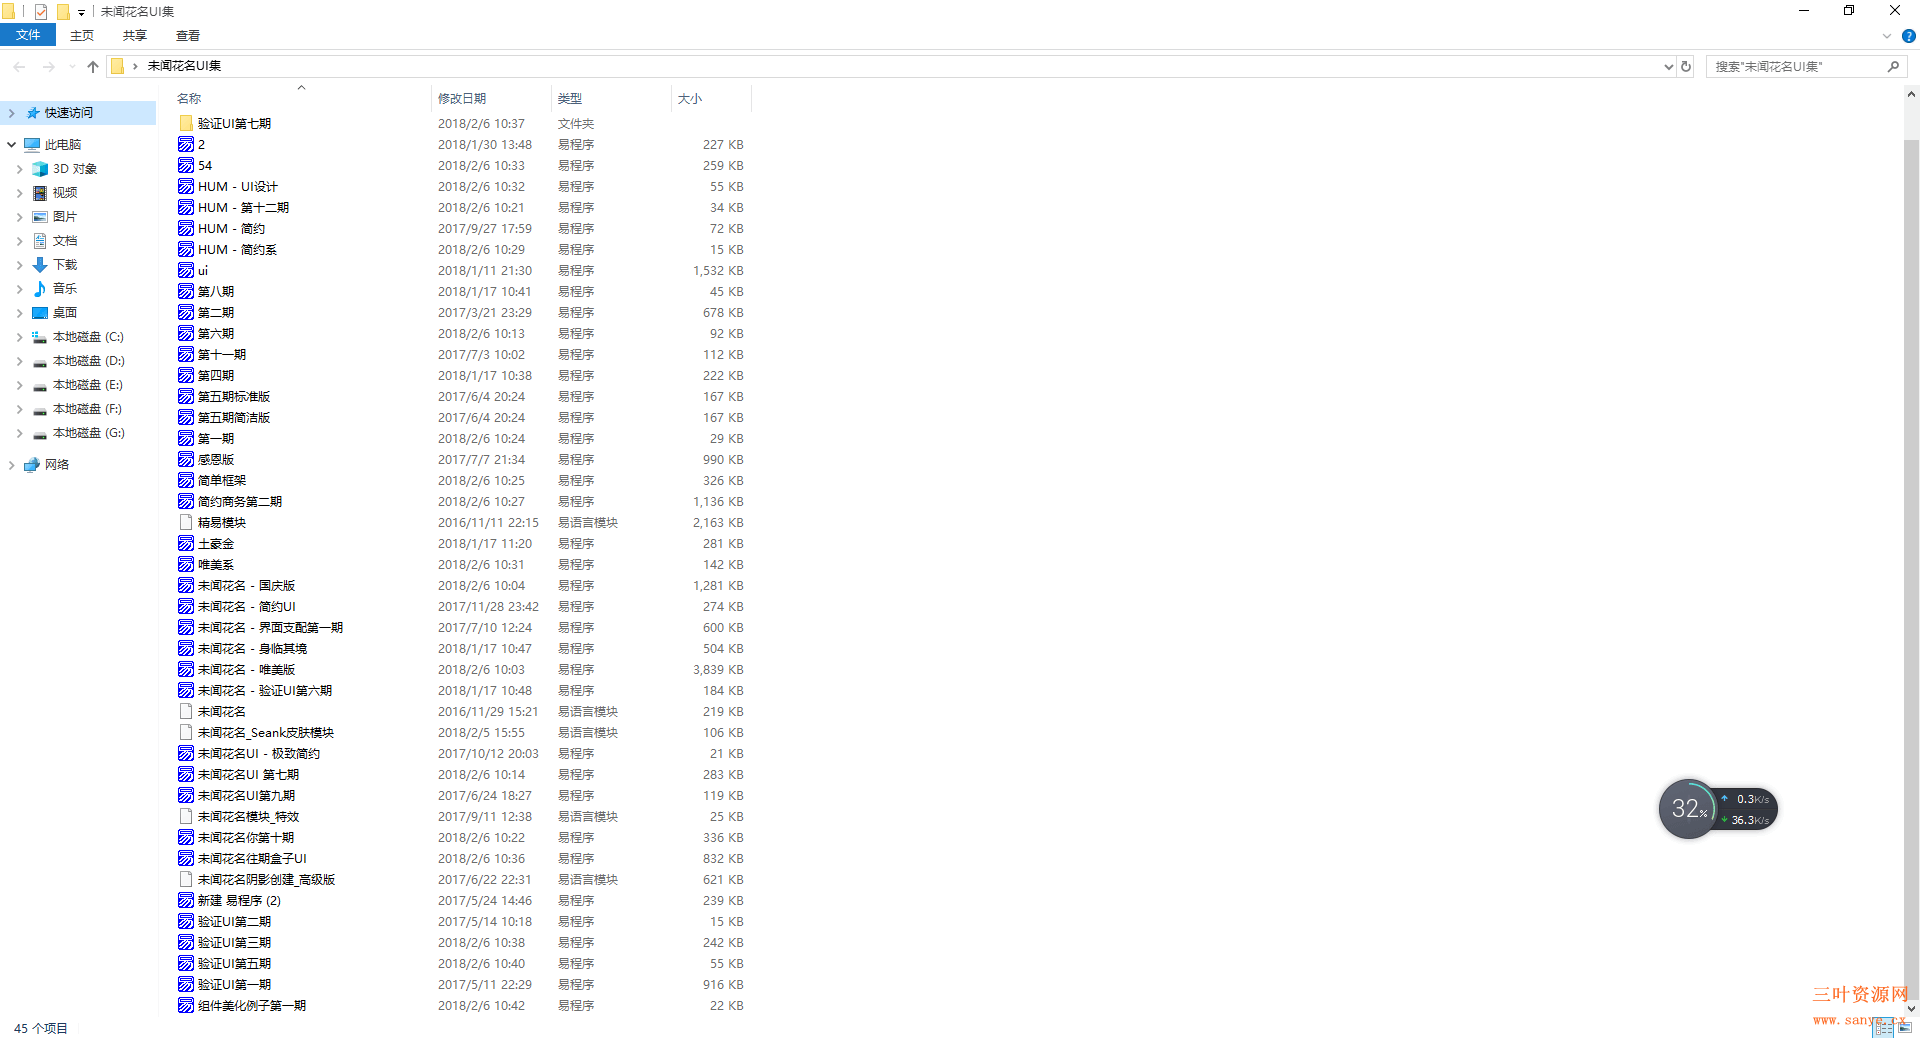Click the Music (音乐) icon in sidebar
Image resolution: width=1920 pixels, height=1038 pixels.
[x=40, y=289]
